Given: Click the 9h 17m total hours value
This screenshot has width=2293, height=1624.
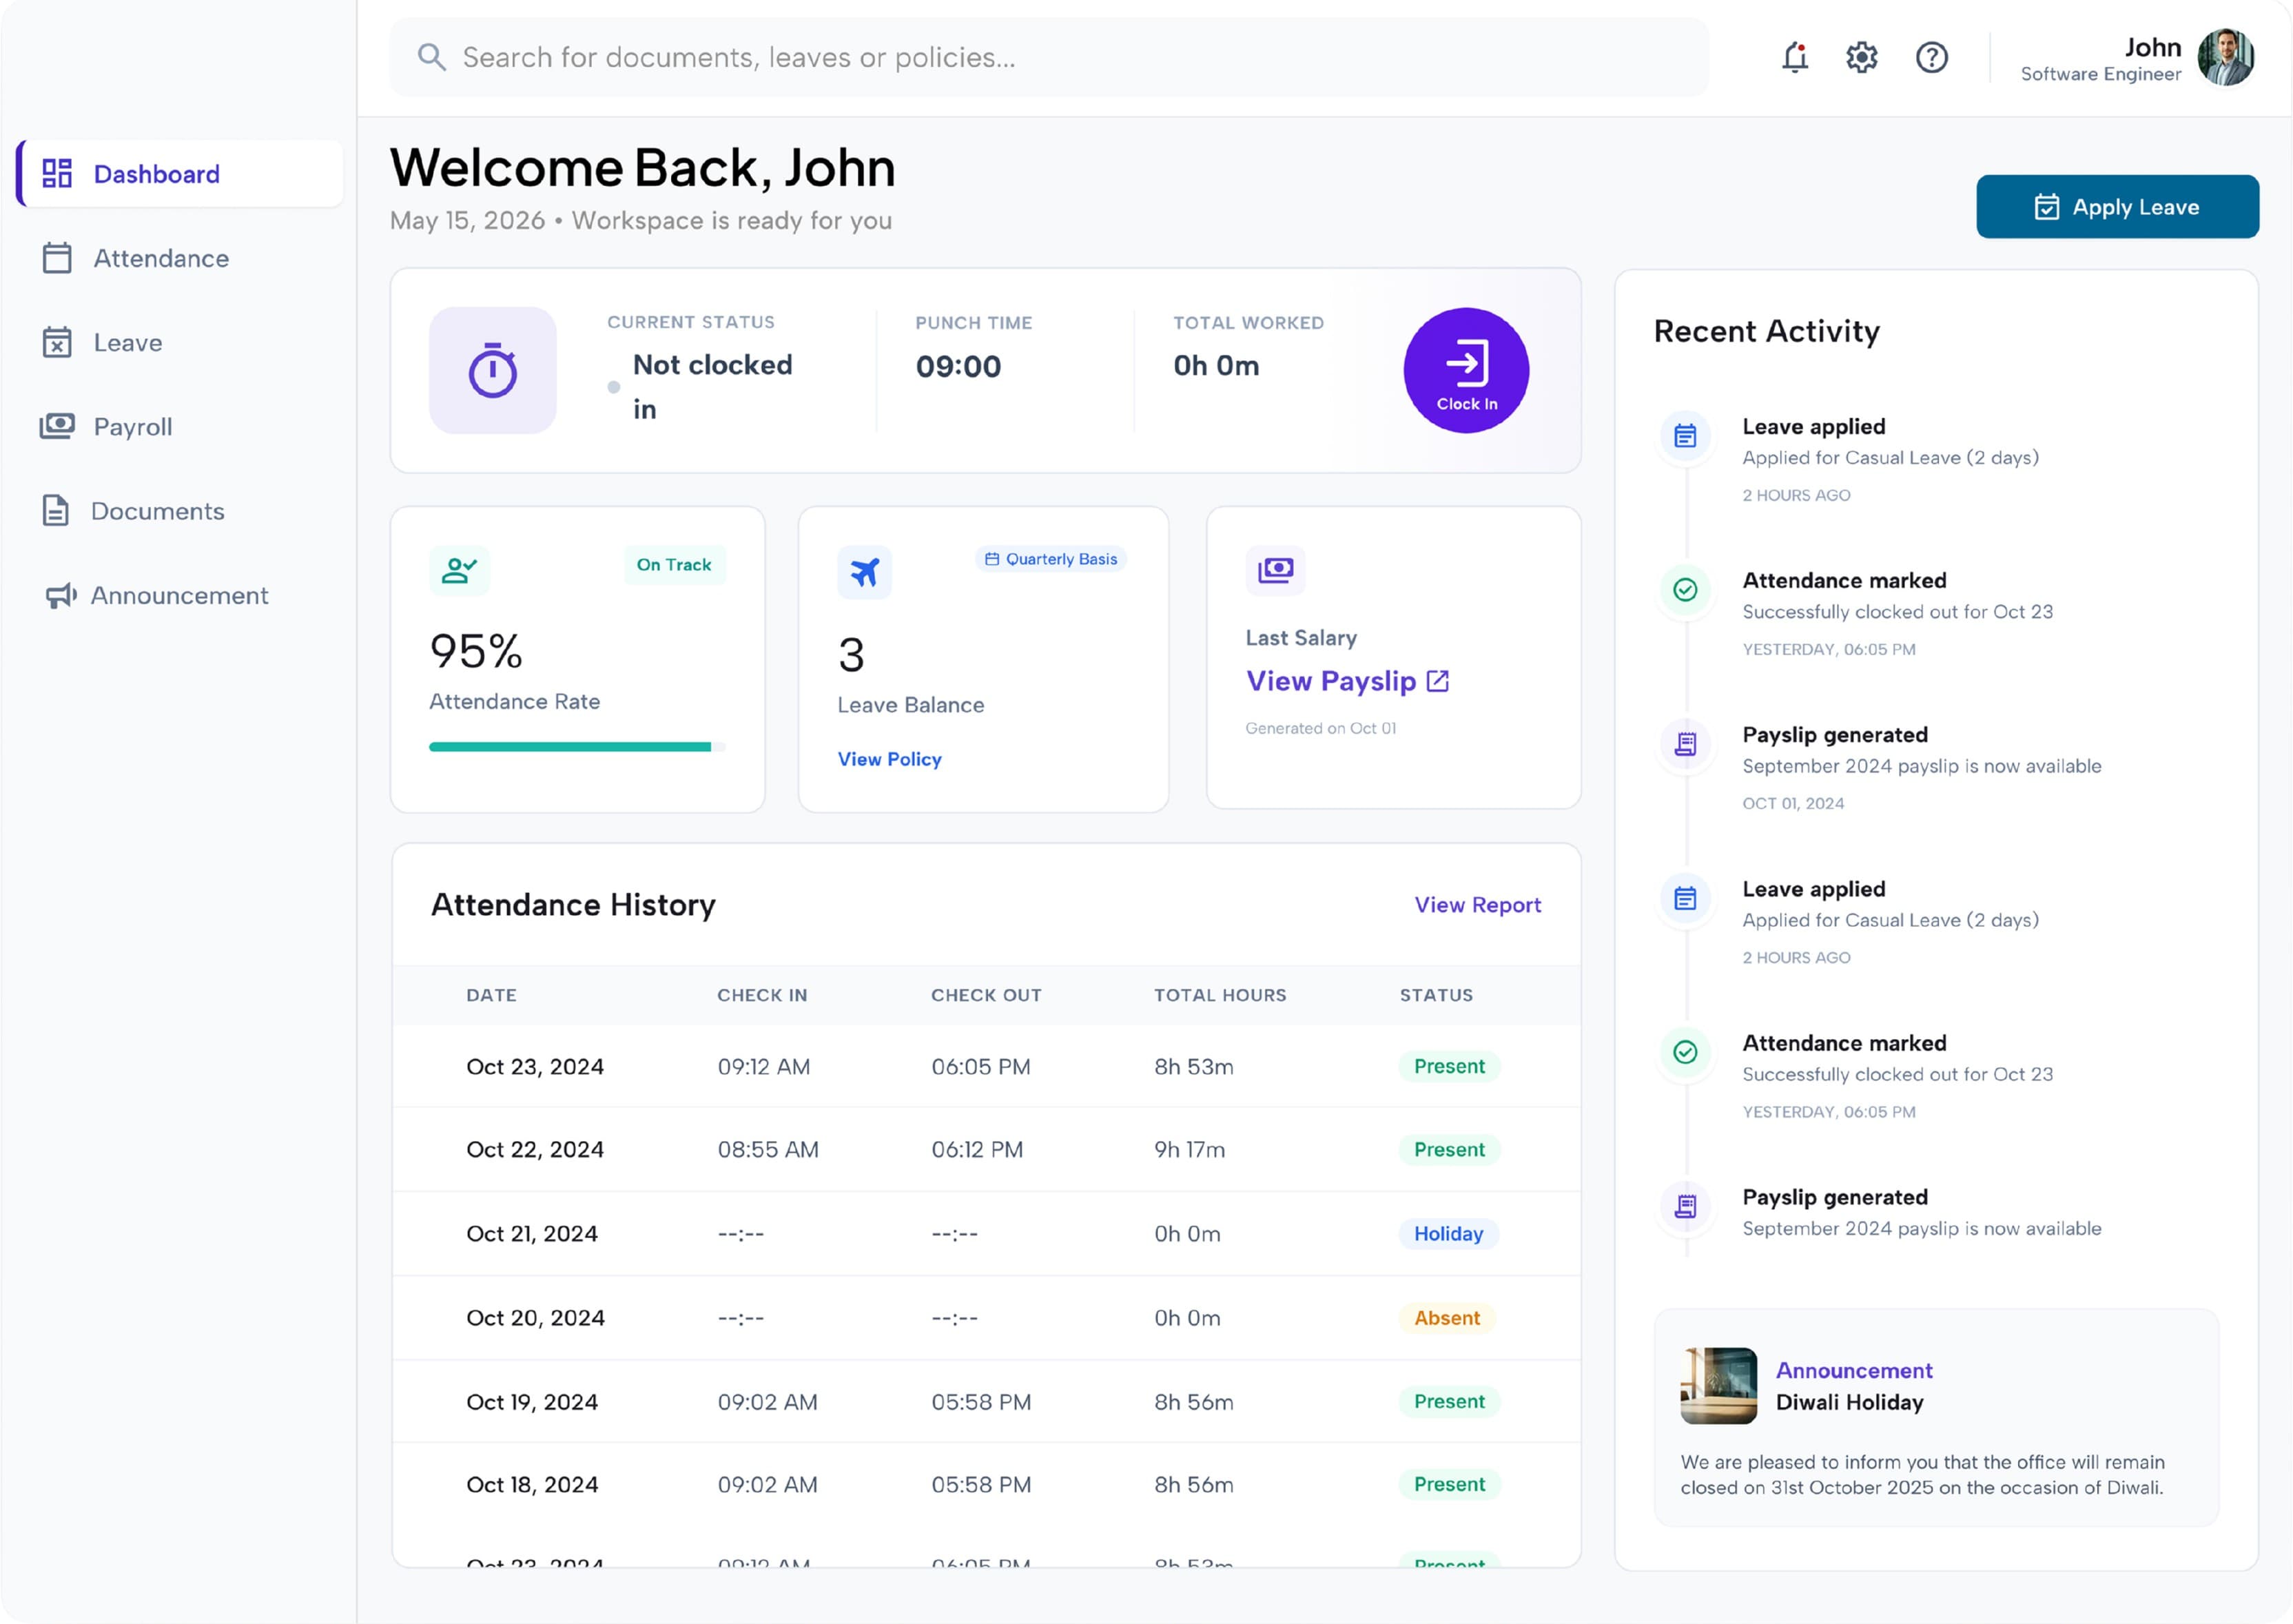Looking at the screenshot, I should point(1189,1150).
